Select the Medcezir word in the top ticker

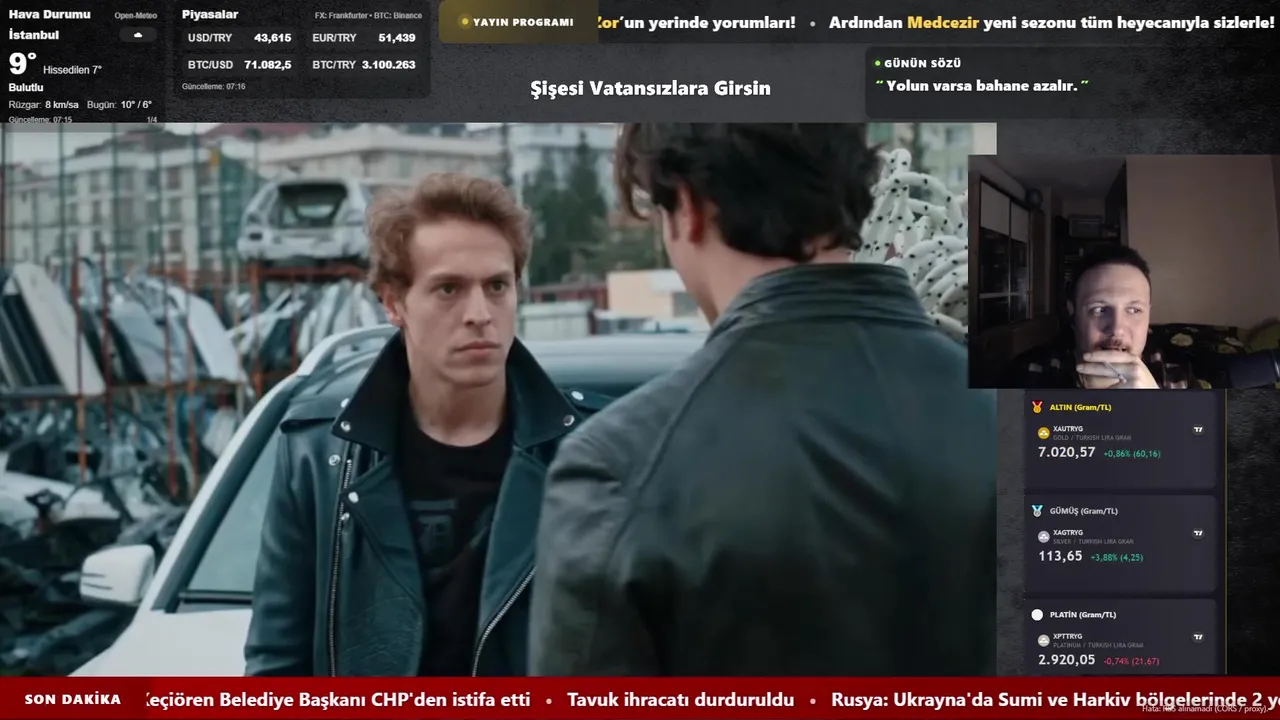[x=943, y=22]
